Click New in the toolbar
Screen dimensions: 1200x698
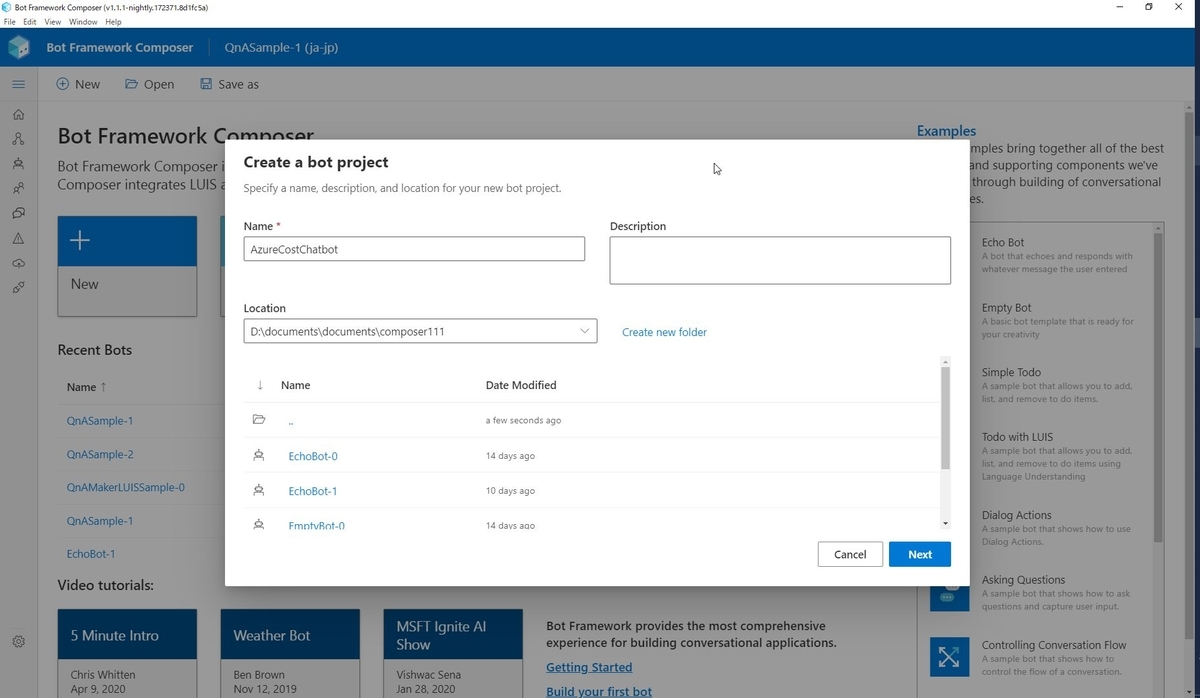pos(78,84)
